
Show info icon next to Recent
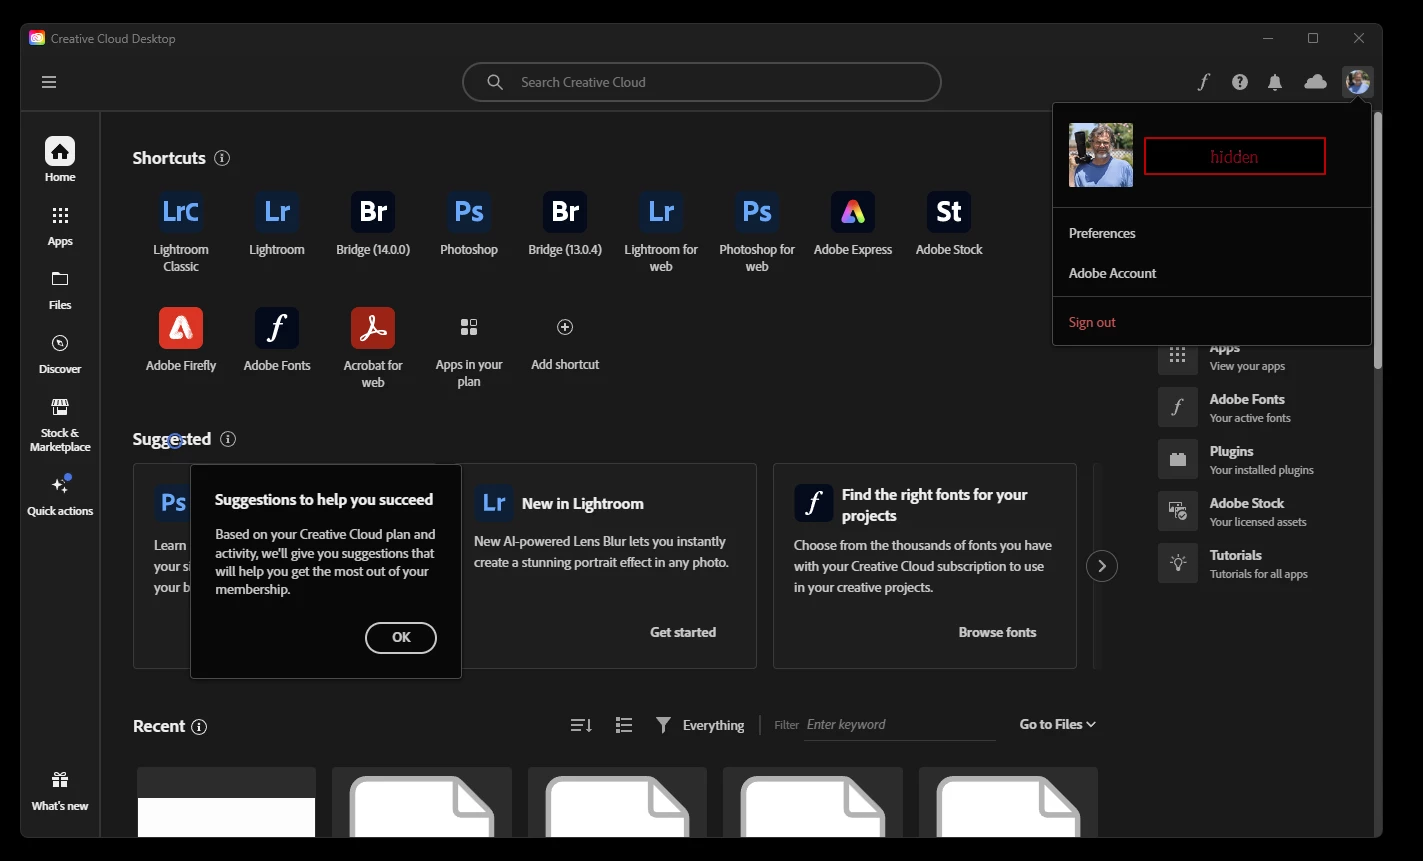199,727
